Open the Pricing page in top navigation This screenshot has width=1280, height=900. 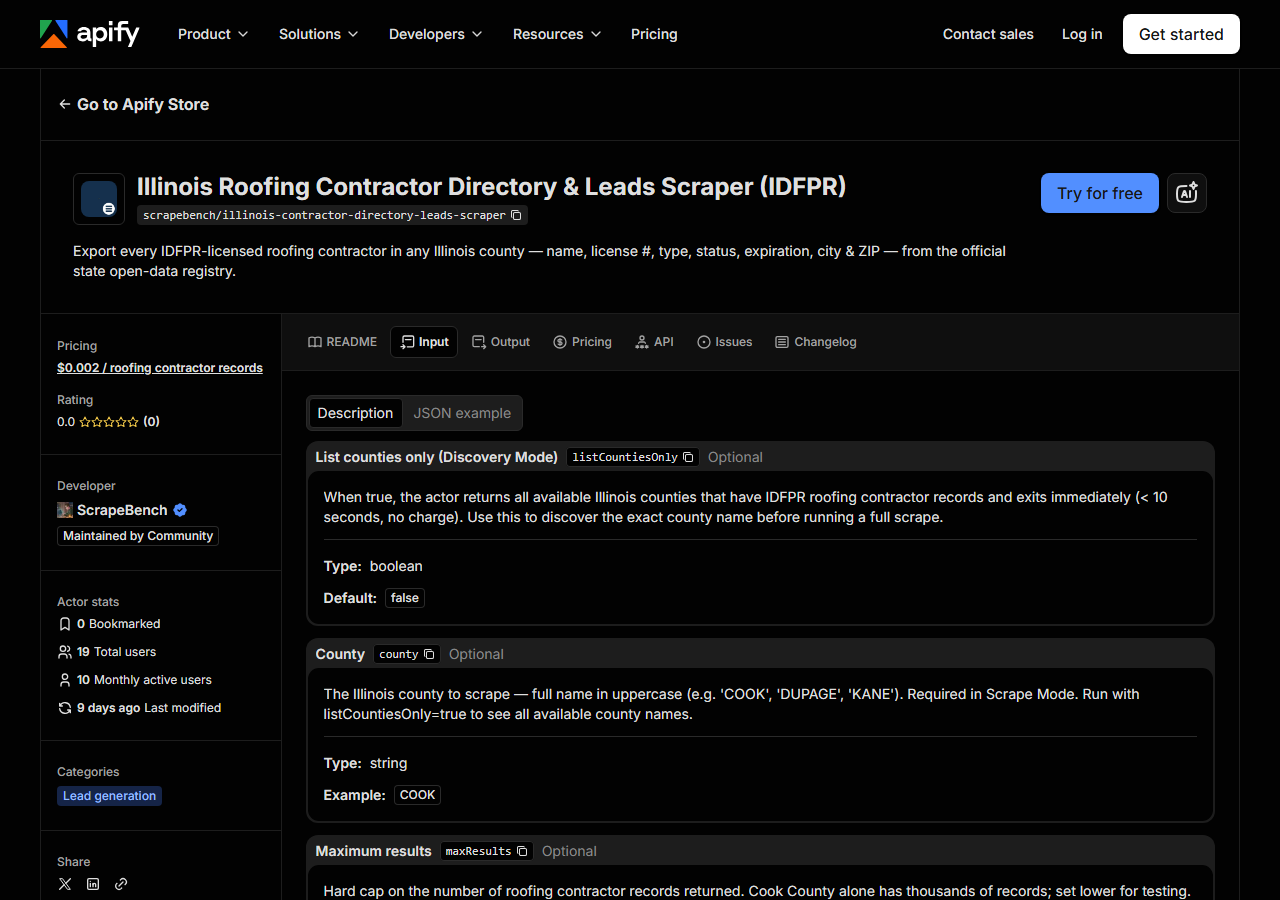tap(654, 34)
